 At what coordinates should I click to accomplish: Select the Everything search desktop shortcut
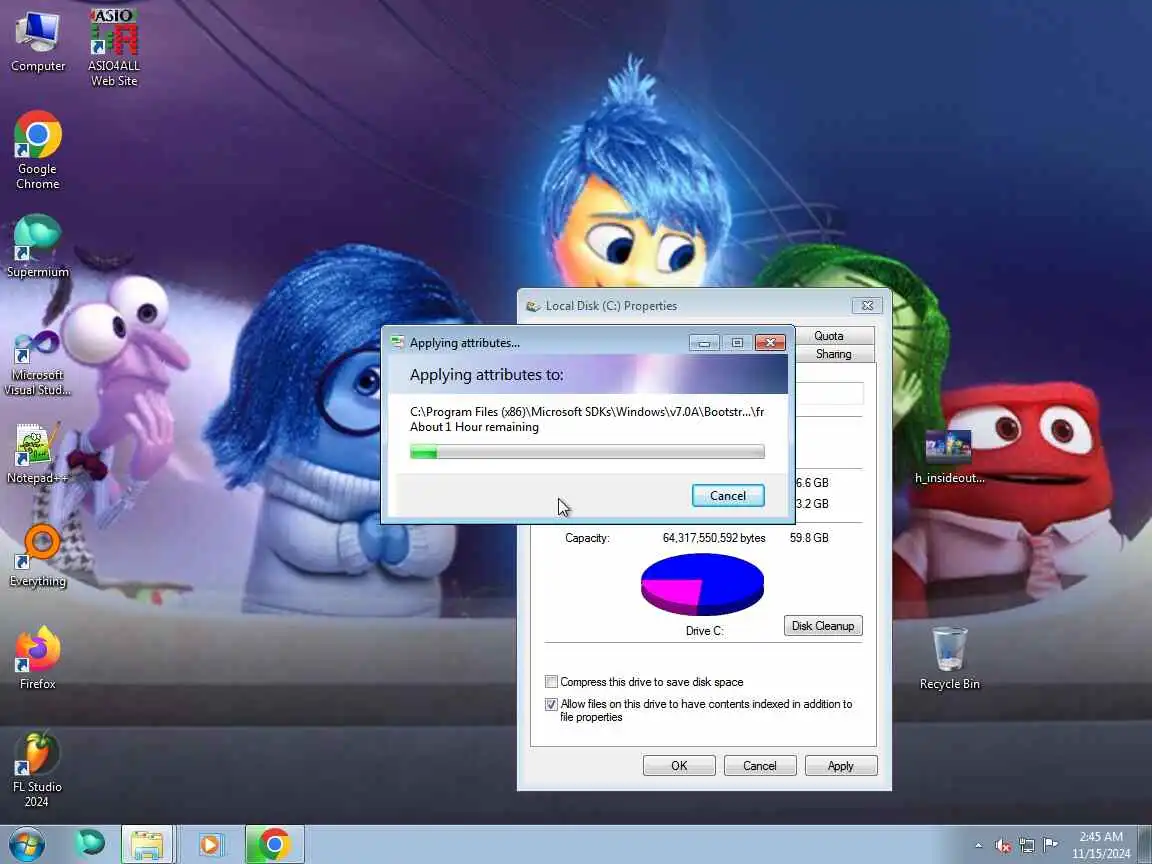(x=37, y=556)
